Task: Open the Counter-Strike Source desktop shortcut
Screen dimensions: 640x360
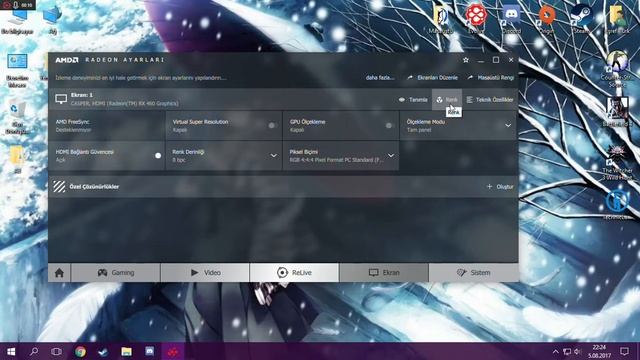Action: pyautogui.click(x=617, y=68)
